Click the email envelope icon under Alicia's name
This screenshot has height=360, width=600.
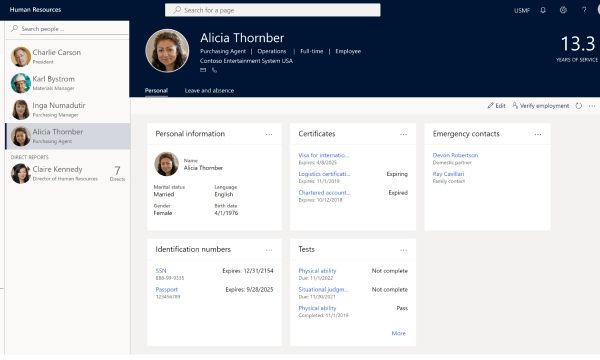[x=203, y=70]
